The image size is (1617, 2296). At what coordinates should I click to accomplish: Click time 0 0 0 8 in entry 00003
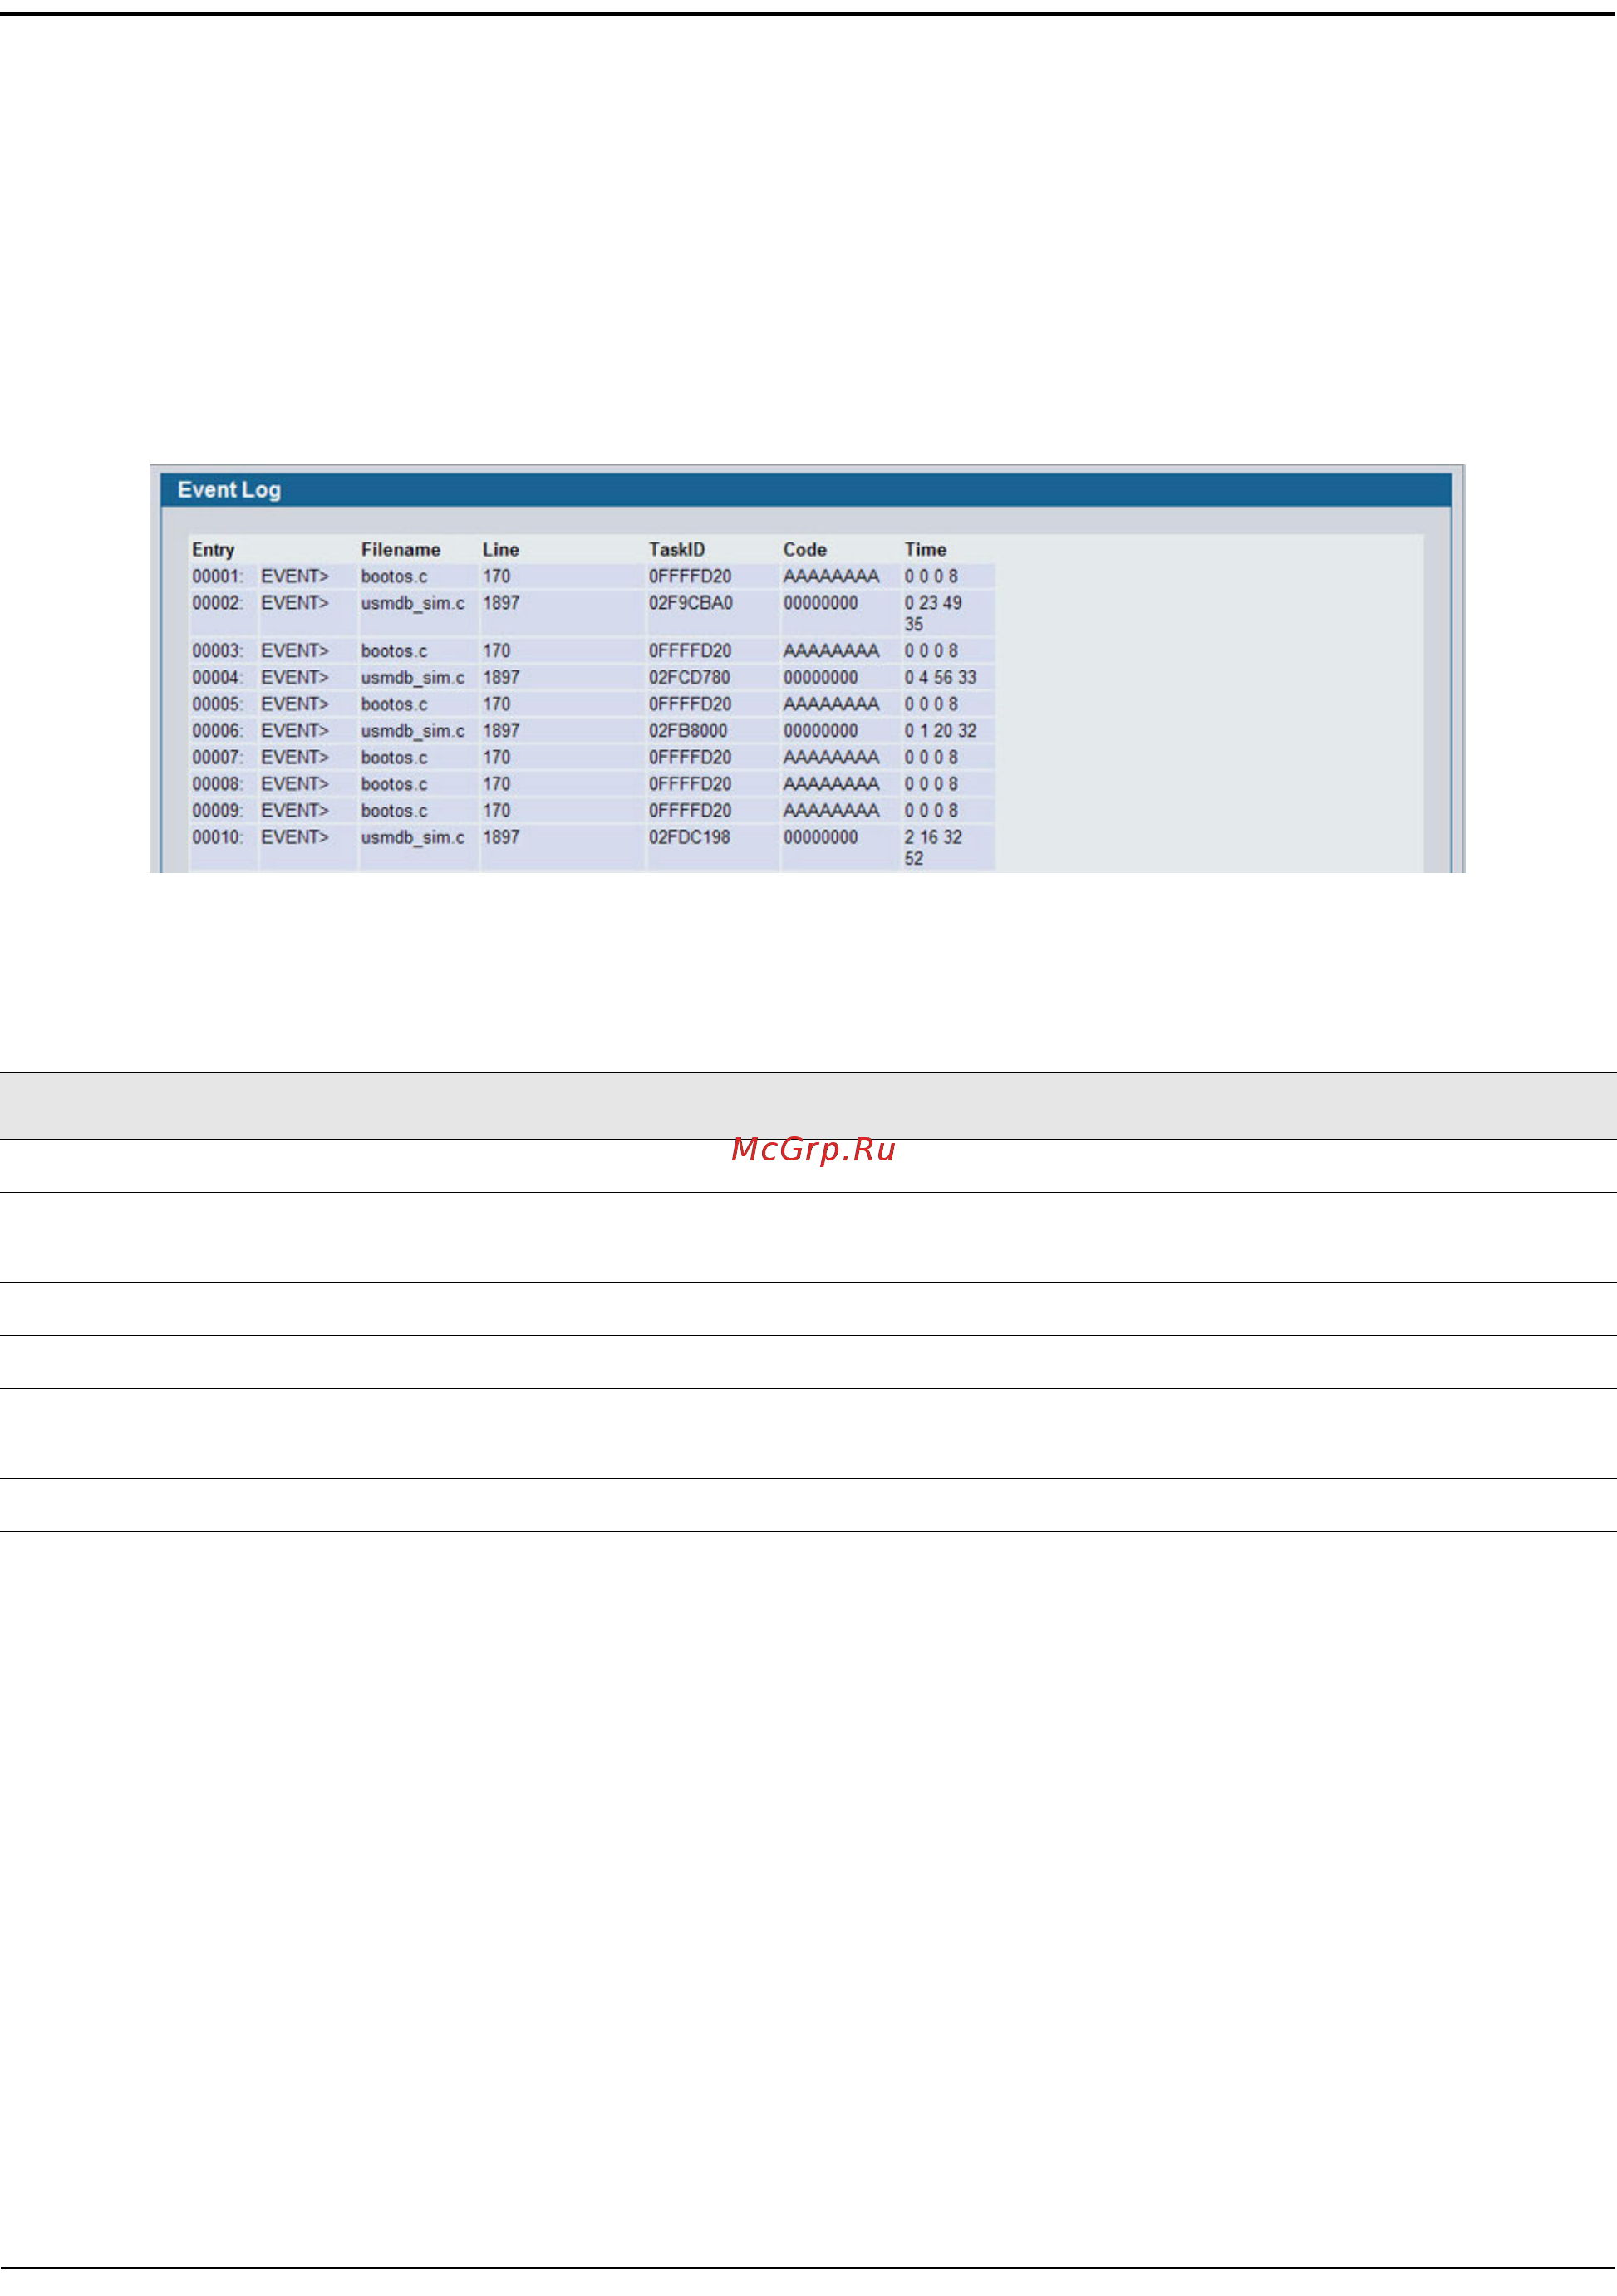[x=931, y=651]
